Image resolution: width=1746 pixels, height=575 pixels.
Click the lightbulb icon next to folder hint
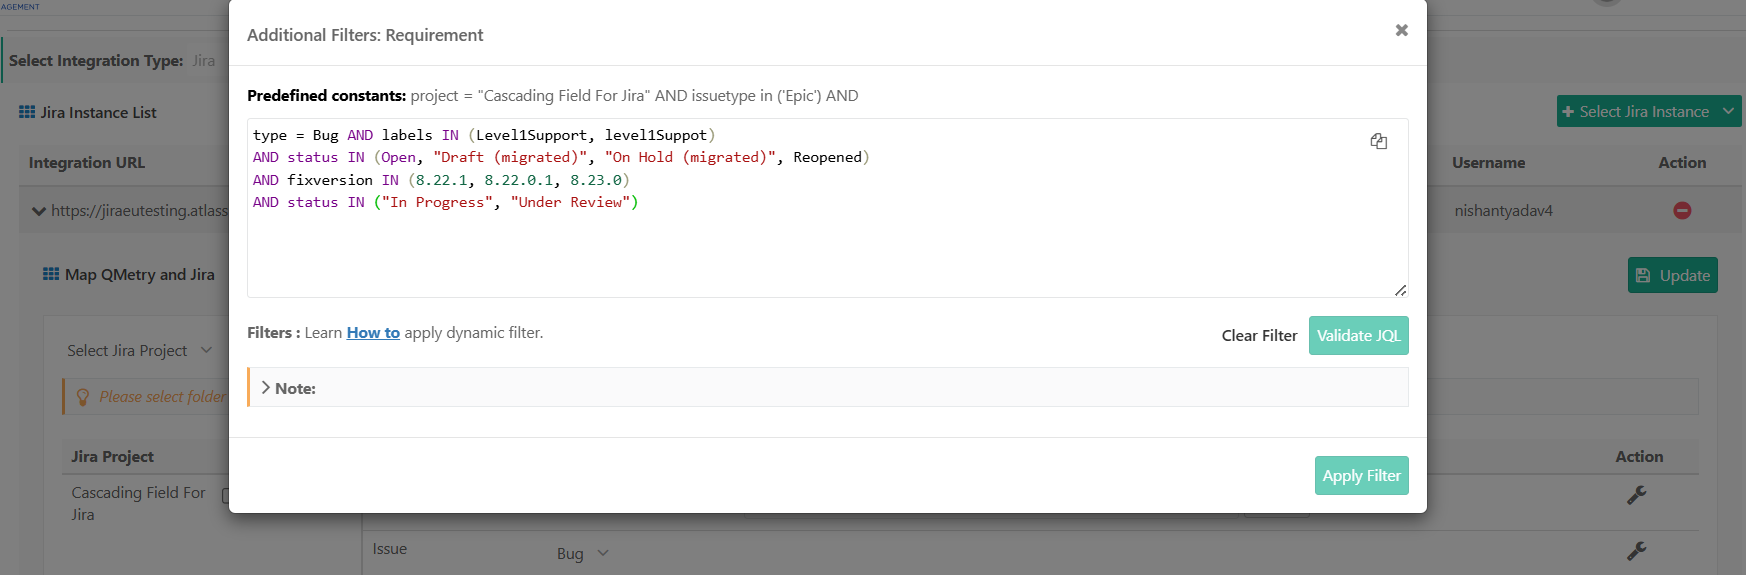pos(83,397)
